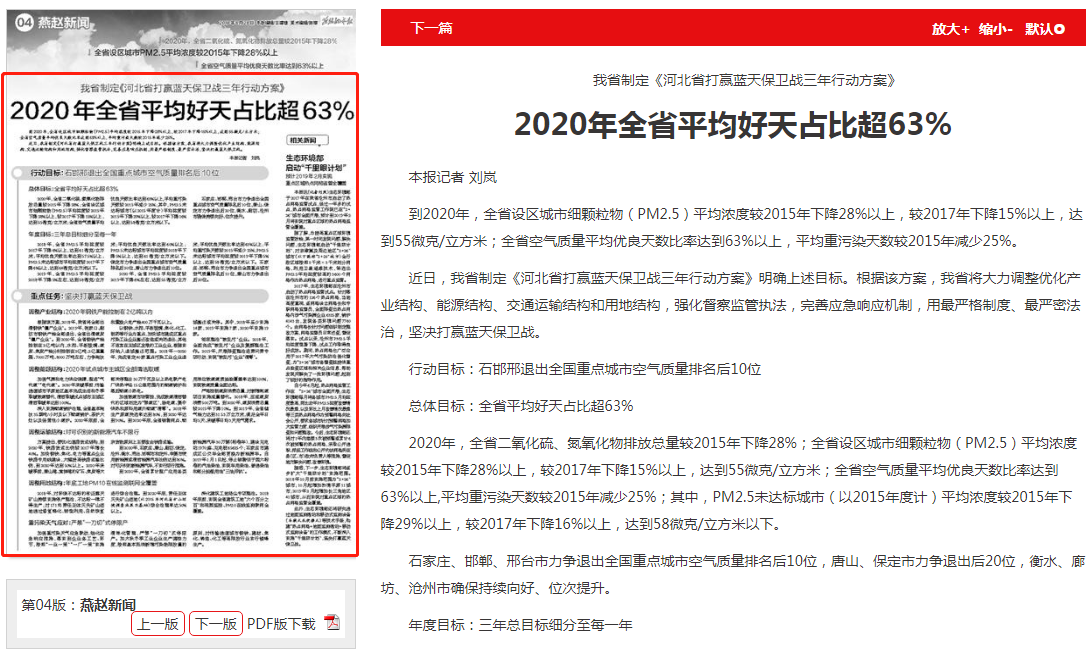Open previous page with 上一版
This screenshot has width=1089, height=650.
[157, 624]
